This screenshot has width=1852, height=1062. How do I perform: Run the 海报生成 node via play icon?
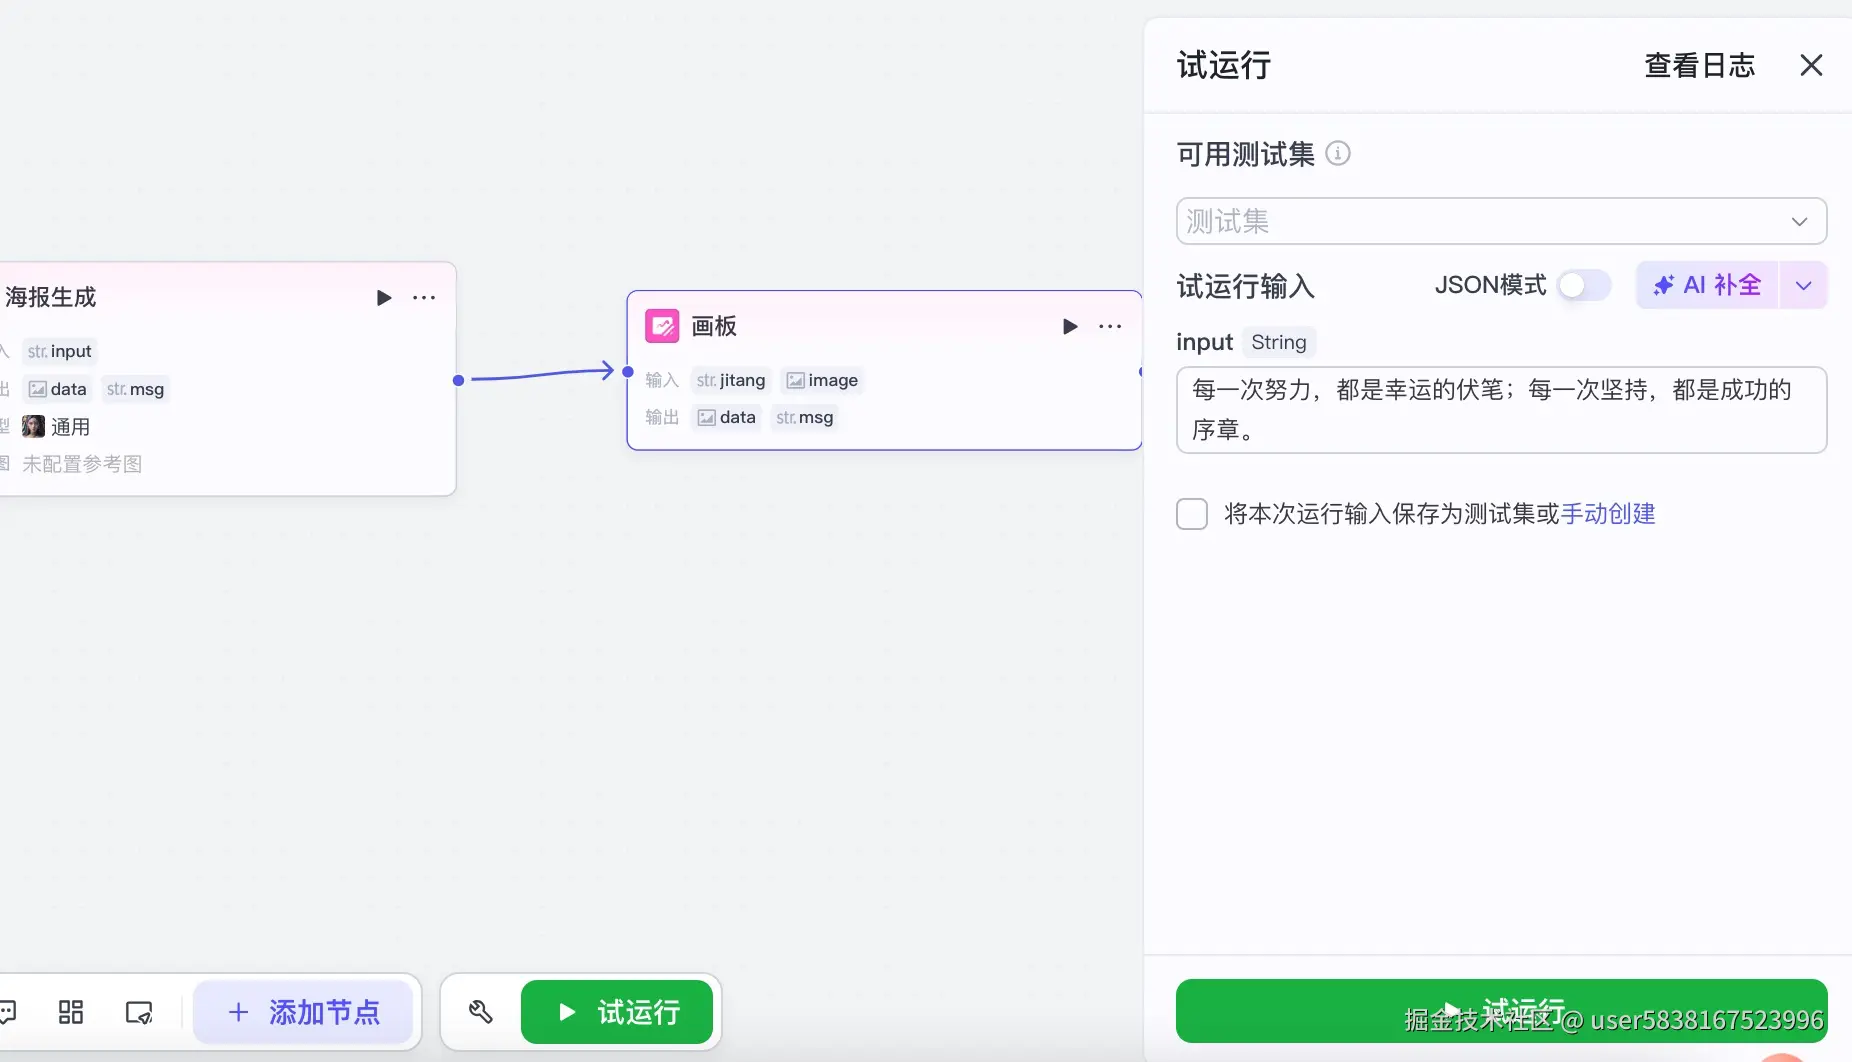click(384, 297)
